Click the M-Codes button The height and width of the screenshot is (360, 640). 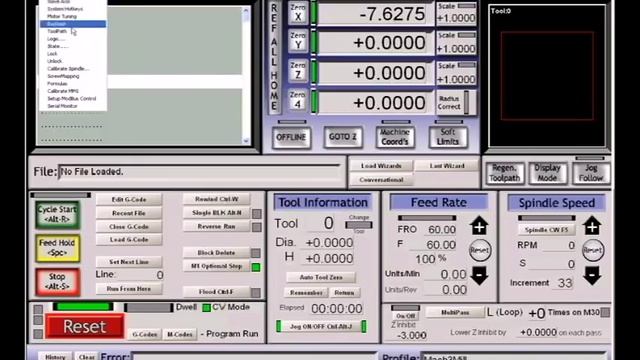180,334
